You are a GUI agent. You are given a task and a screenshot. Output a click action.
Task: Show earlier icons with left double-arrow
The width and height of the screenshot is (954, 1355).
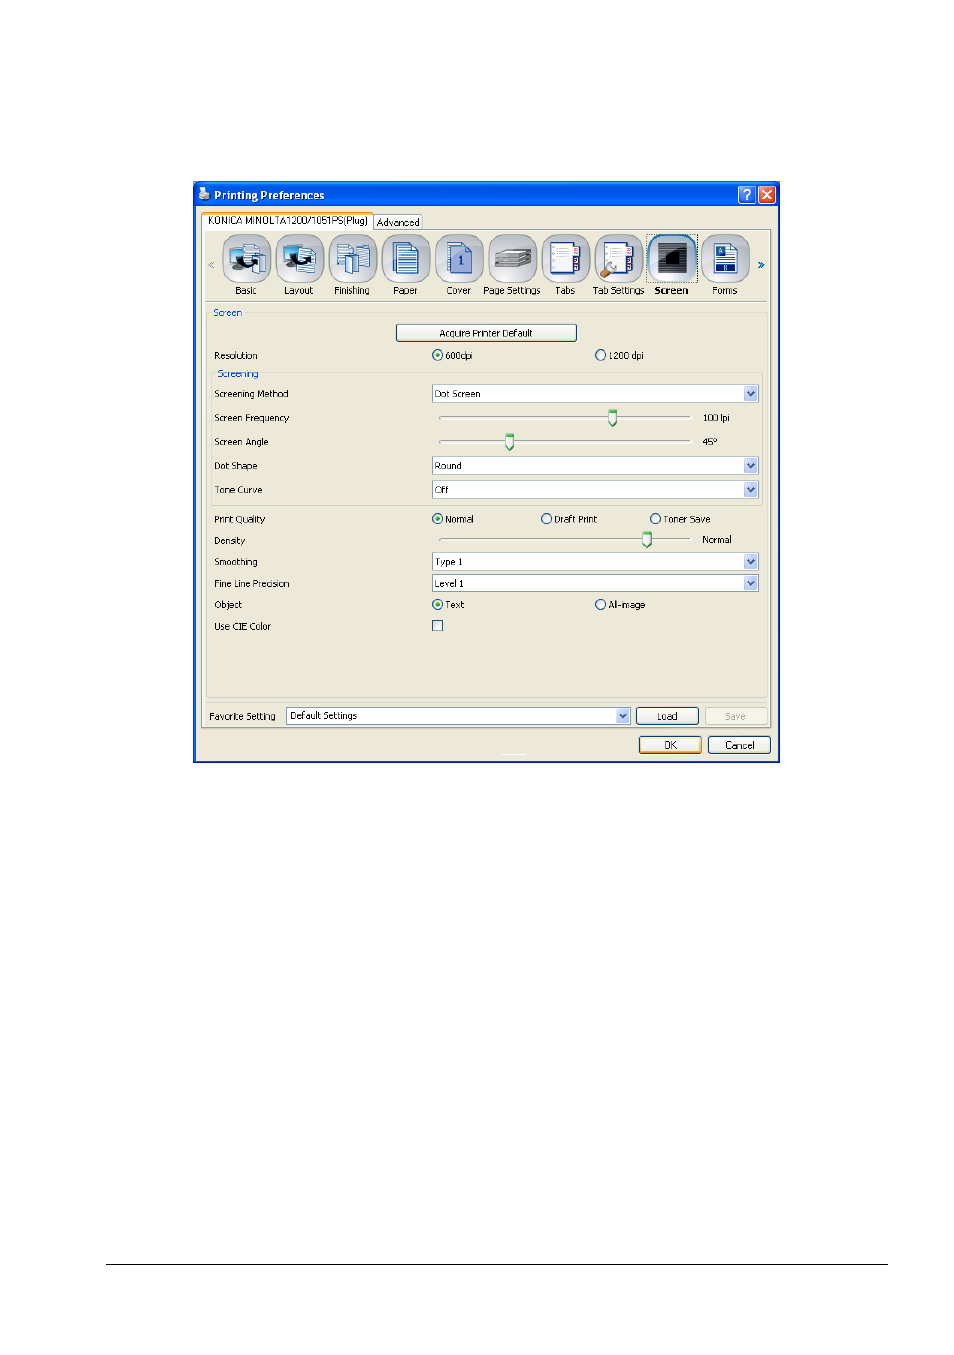click(x=211, y=265)
